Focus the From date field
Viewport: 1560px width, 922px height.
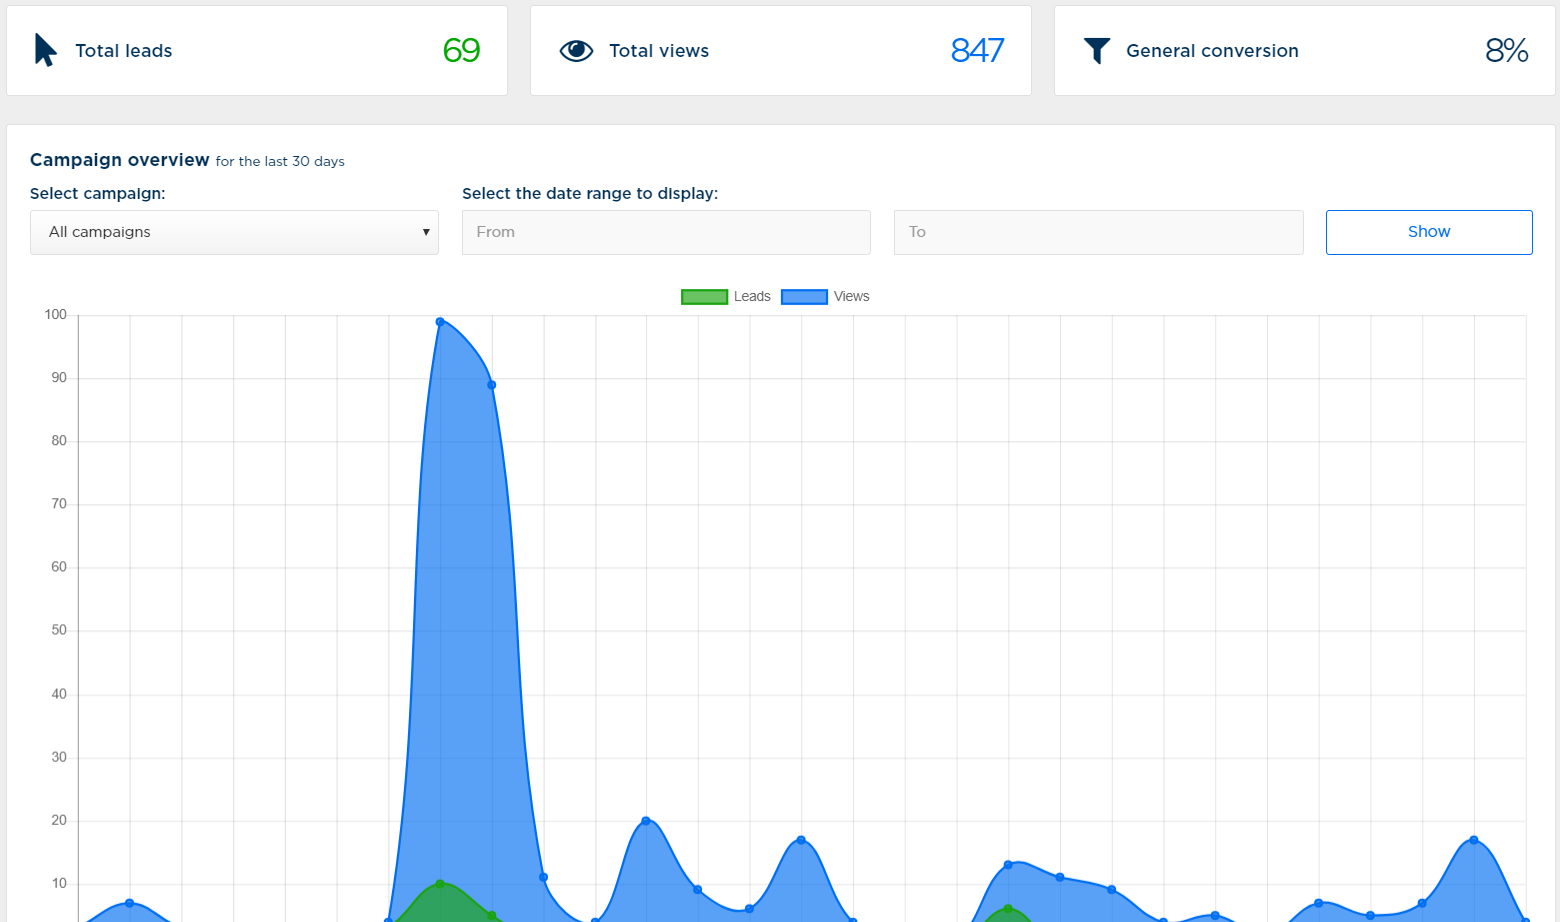[666, 232]
